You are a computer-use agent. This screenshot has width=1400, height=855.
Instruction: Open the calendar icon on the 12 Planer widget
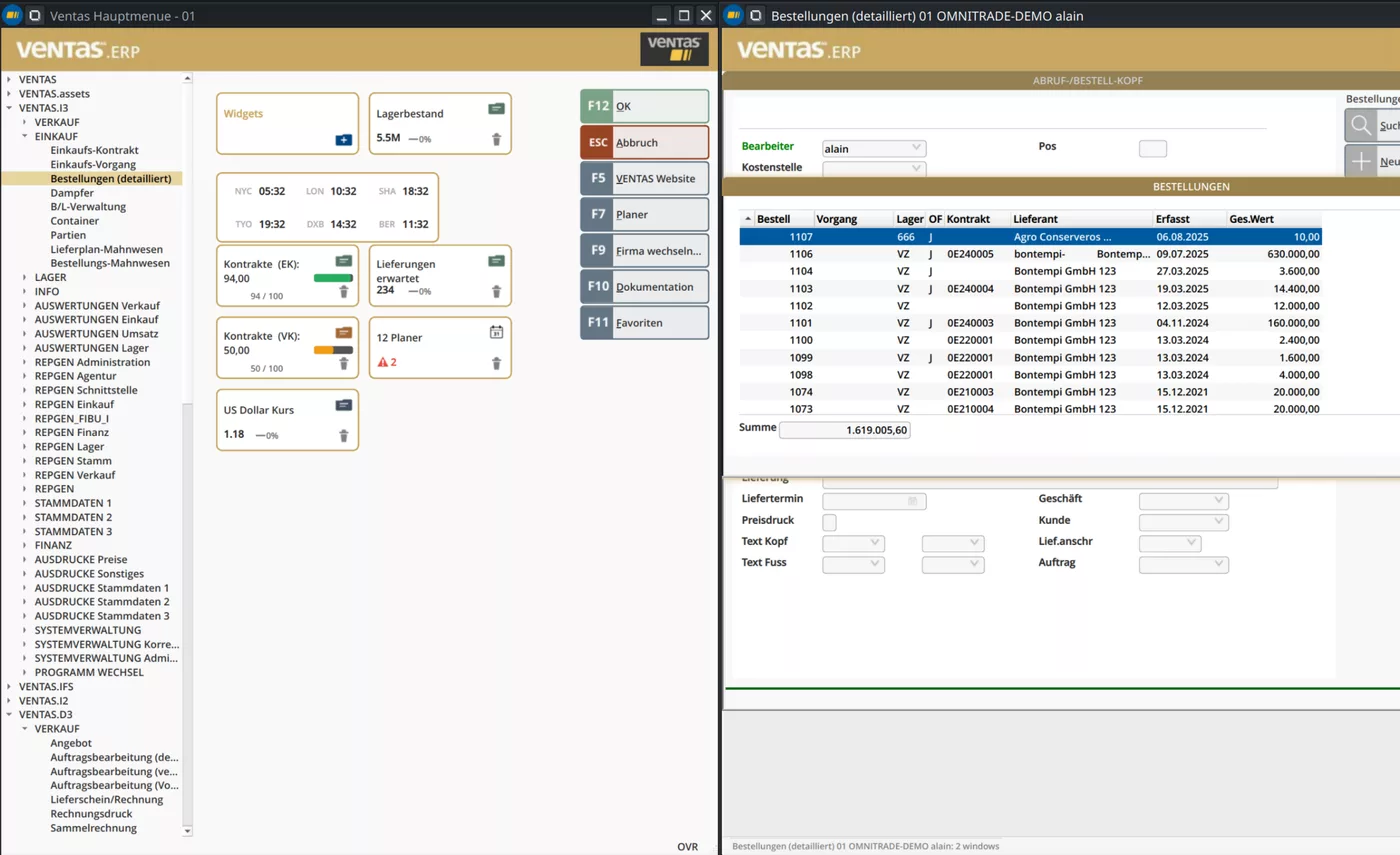496,332
